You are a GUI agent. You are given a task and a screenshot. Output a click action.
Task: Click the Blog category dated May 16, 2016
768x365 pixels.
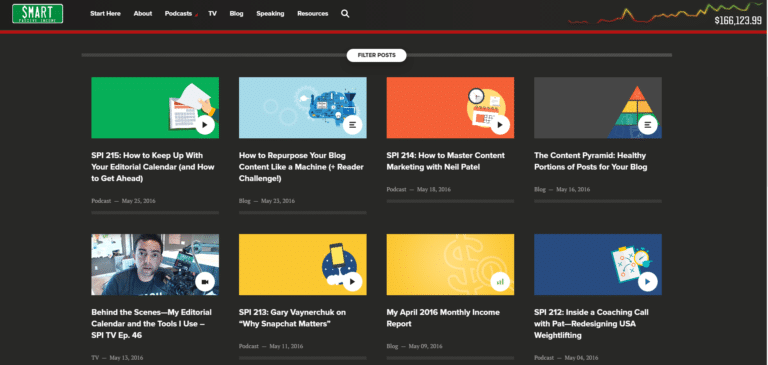[x=540, y=189]
